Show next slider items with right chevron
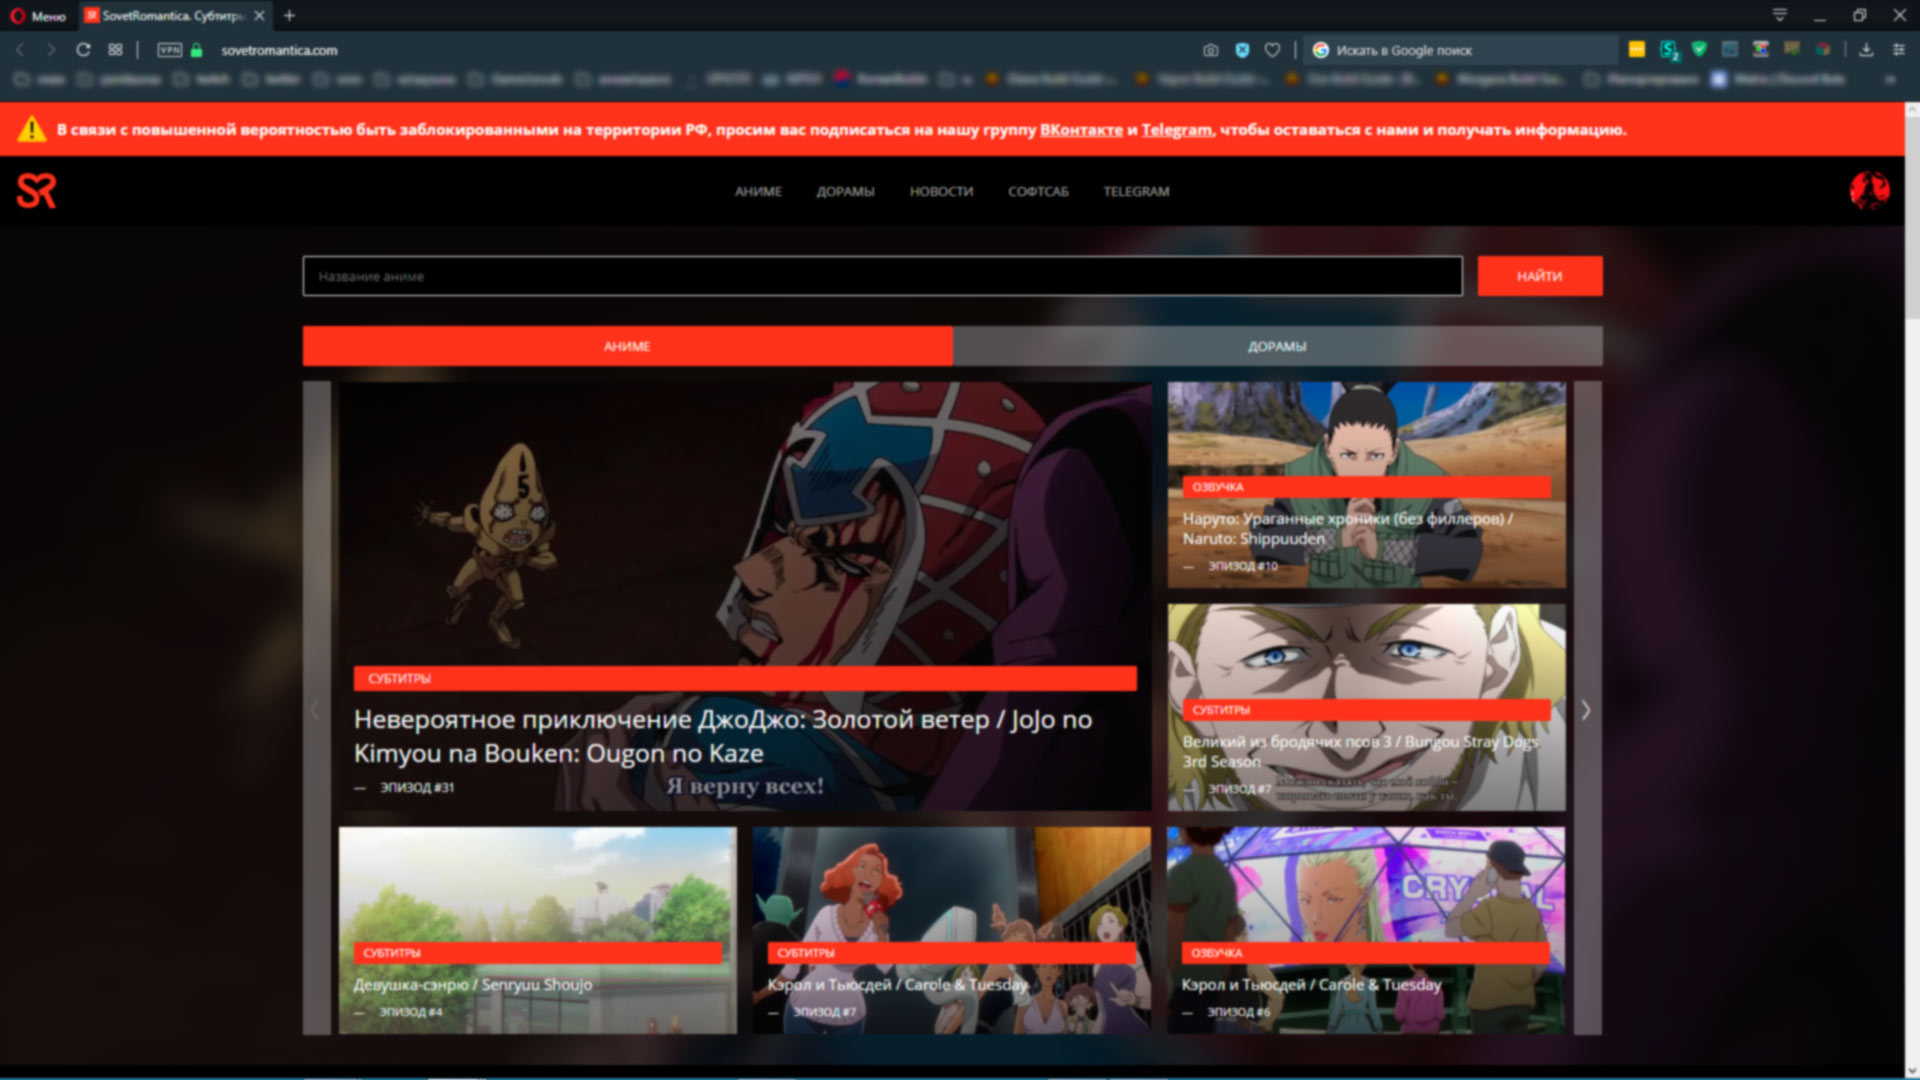This screenshot has width=1920, height=1080. coord(1586,710)
